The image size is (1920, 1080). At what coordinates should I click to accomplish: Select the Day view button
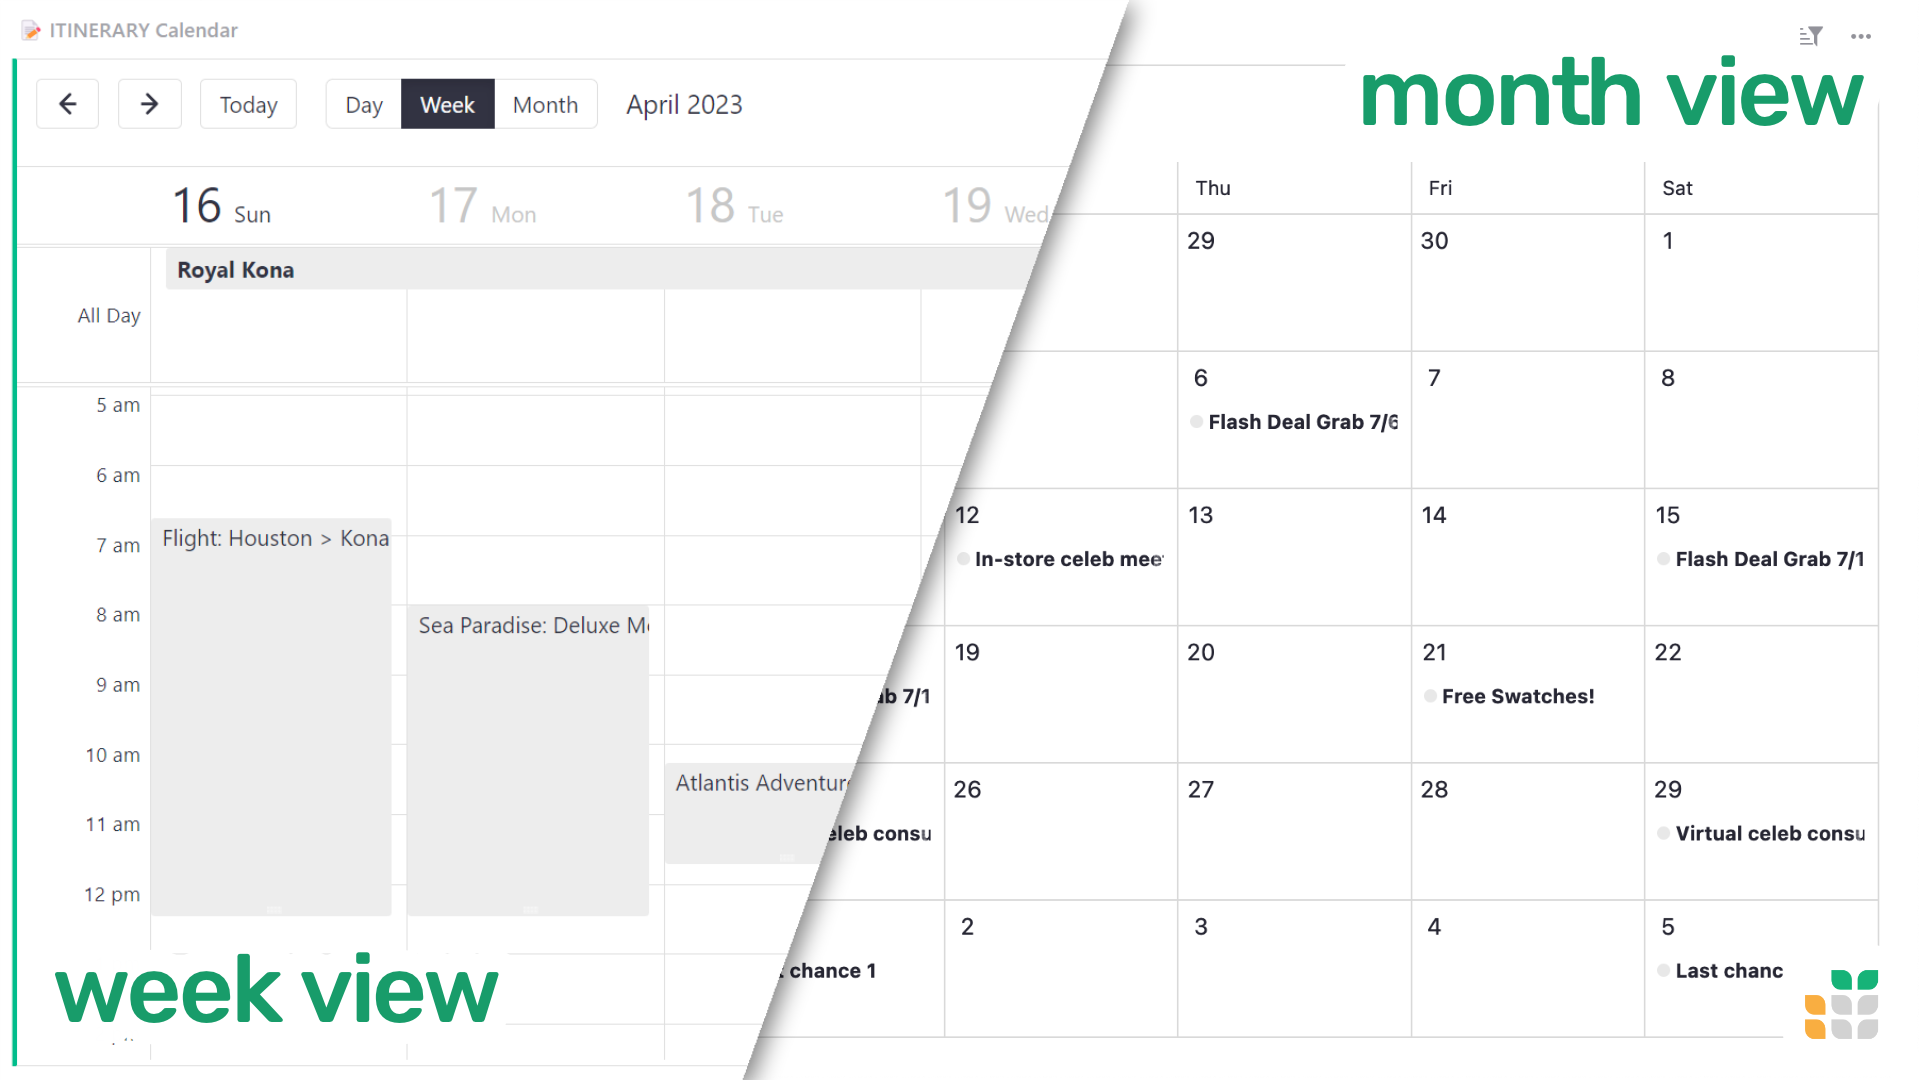click(364, 104)
